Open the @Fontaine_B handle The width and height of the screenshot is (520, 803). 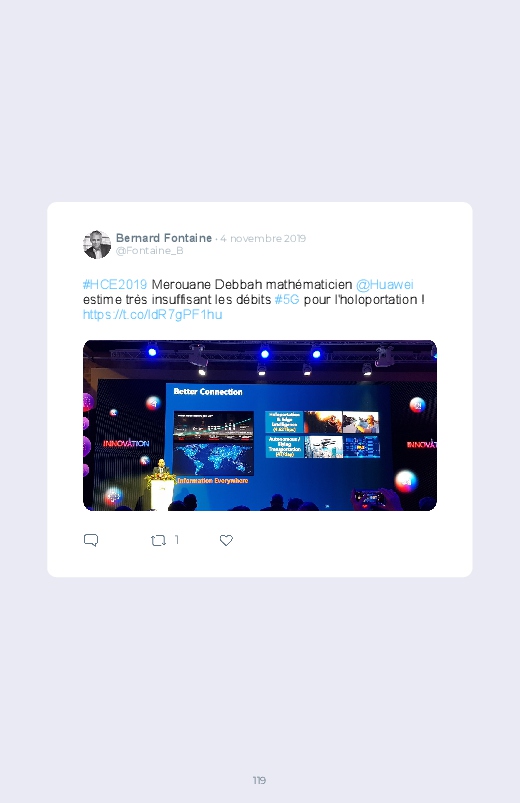click(x=150, y=250)
